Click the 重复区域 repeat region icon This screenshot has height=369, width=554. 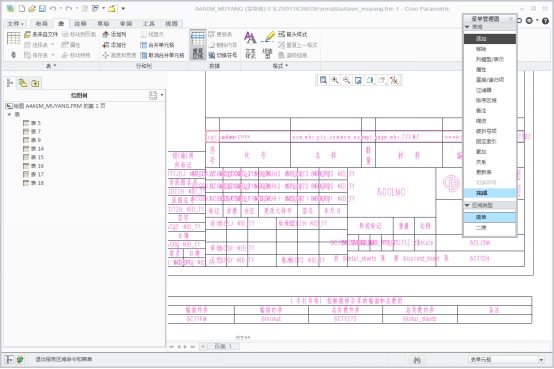click(x=198, y=45)
